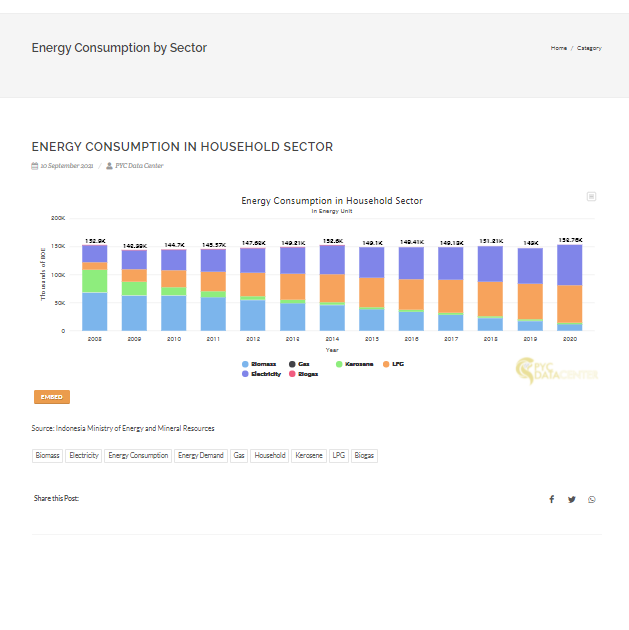Go to Home breadcrumb link

tap(558, 48)
